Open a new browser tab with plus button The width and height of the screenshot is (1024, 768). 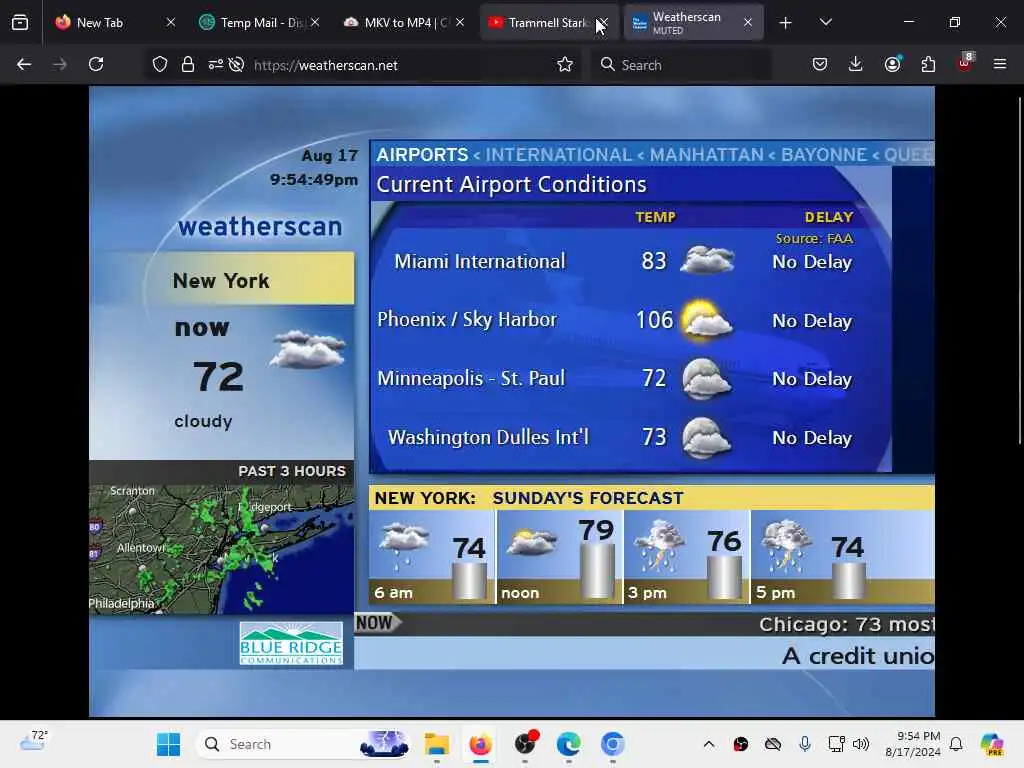click(785, 23)
